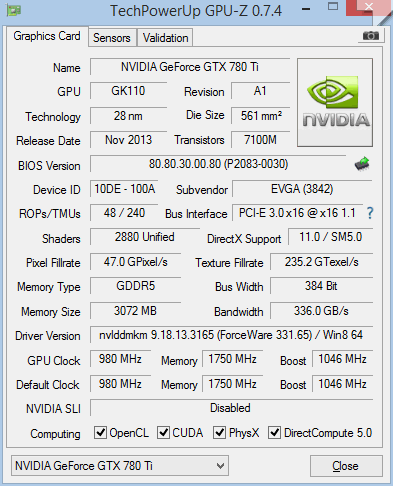The height and width of the screenshot is (486, 393).
Task: Click the BIOS Version label
Action: coord(49,166)
